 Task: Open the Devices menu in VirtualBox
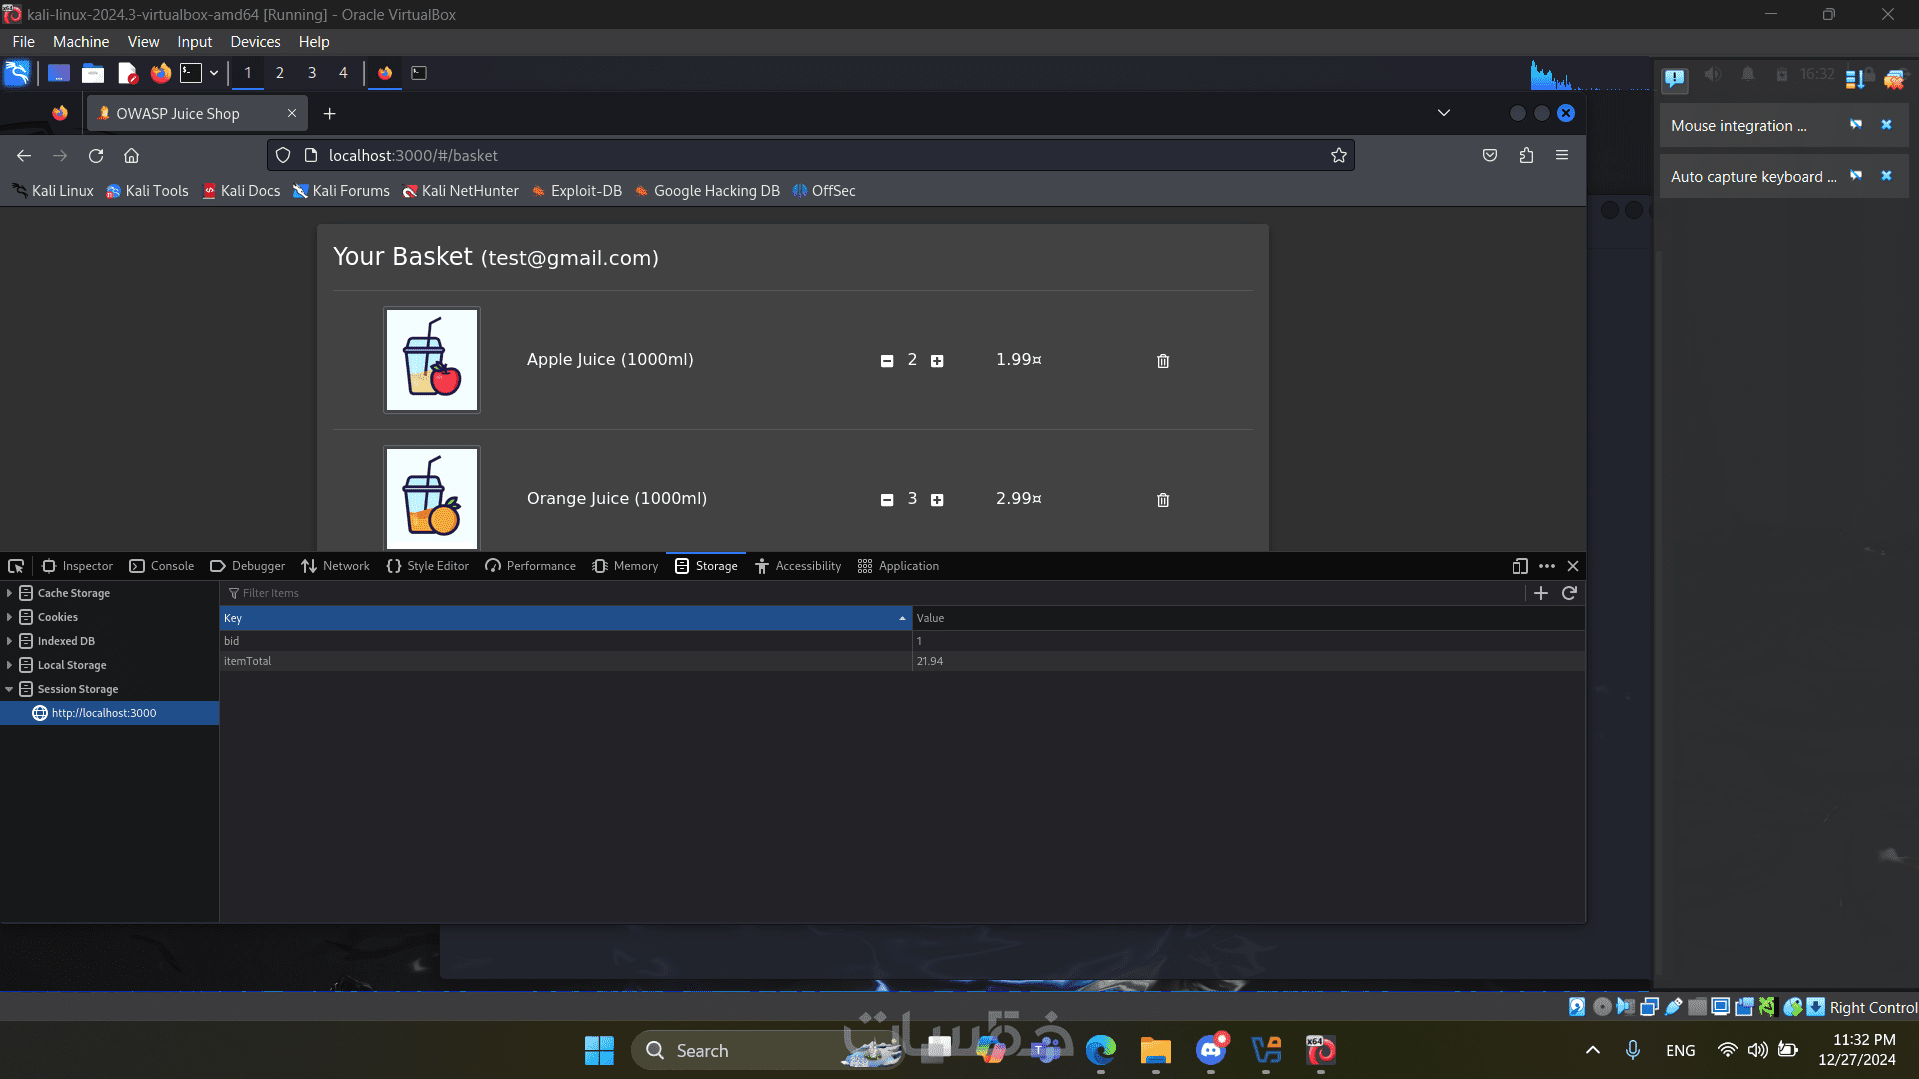point(255,42)
